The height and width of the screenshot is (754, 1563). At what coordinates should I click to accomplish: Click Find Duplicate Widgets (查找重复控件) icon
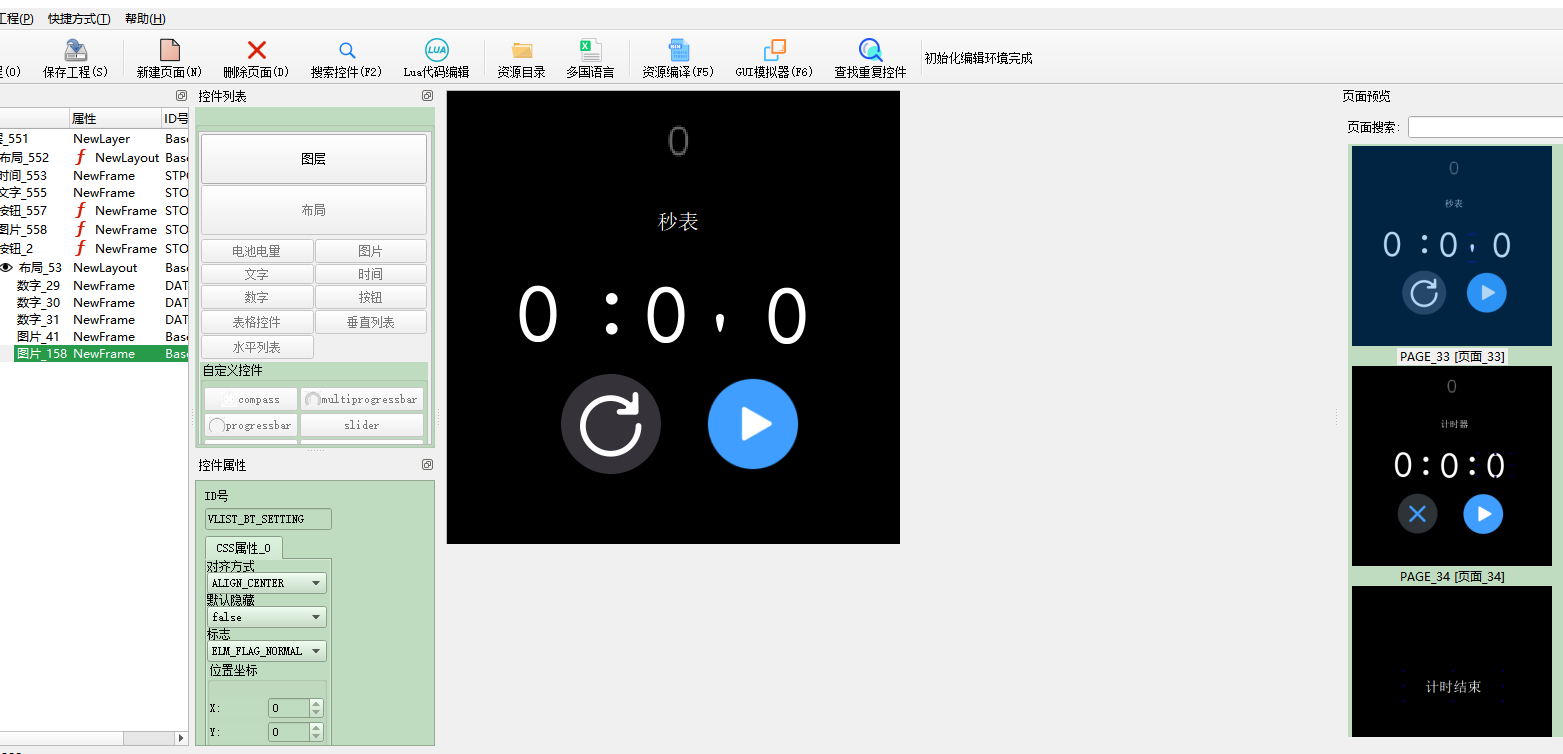(870, 50)
